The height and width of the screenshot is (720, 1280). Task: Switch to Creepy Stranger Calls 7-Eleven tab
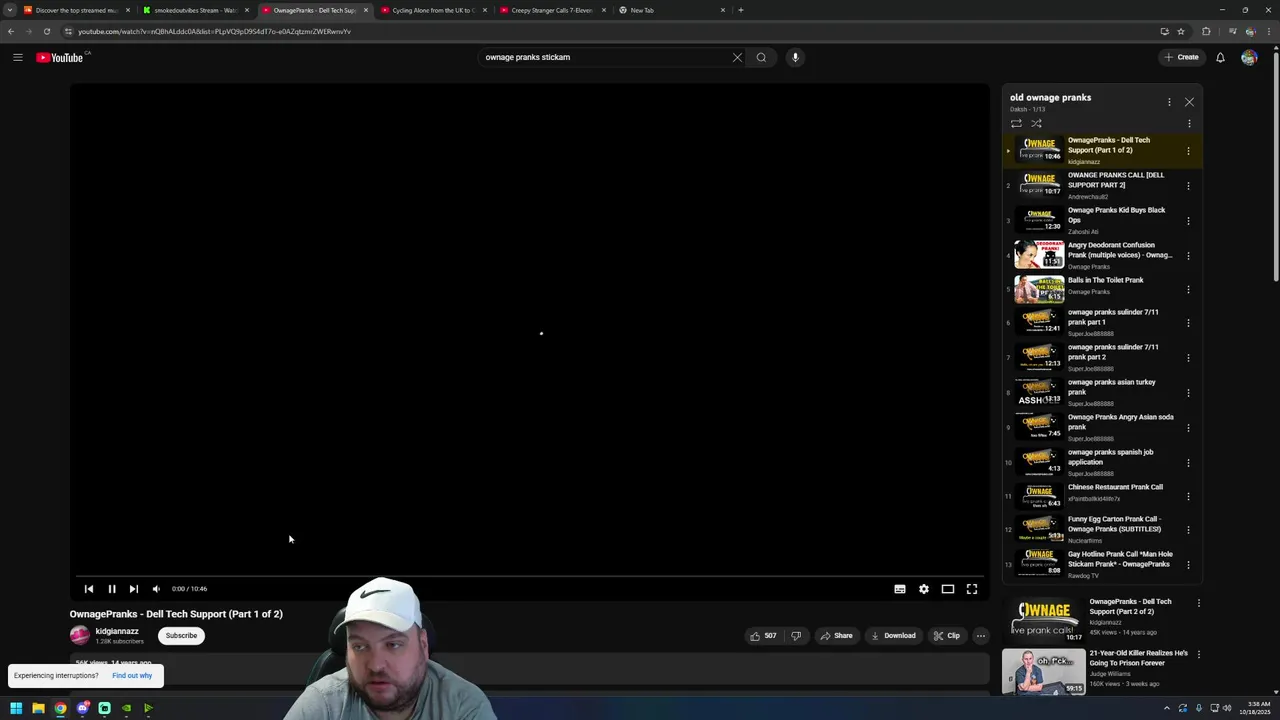[x=551, y=10]
